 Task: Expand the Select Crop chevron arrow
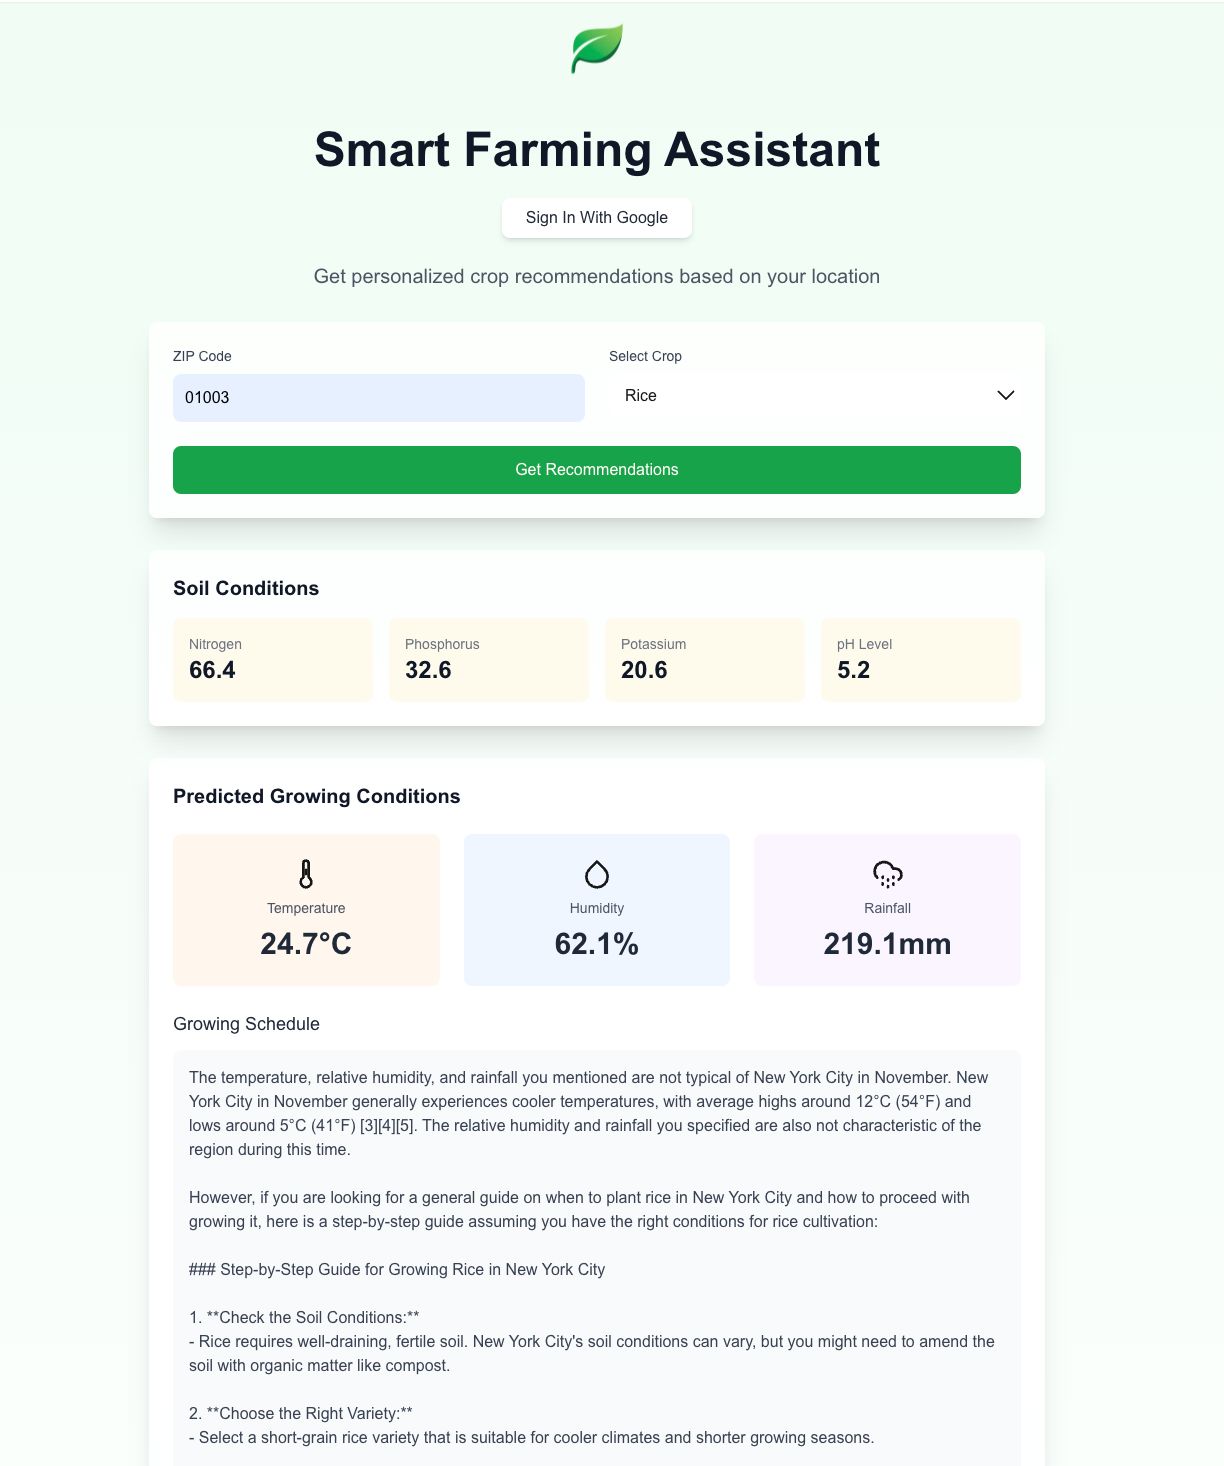[1006, 396]
